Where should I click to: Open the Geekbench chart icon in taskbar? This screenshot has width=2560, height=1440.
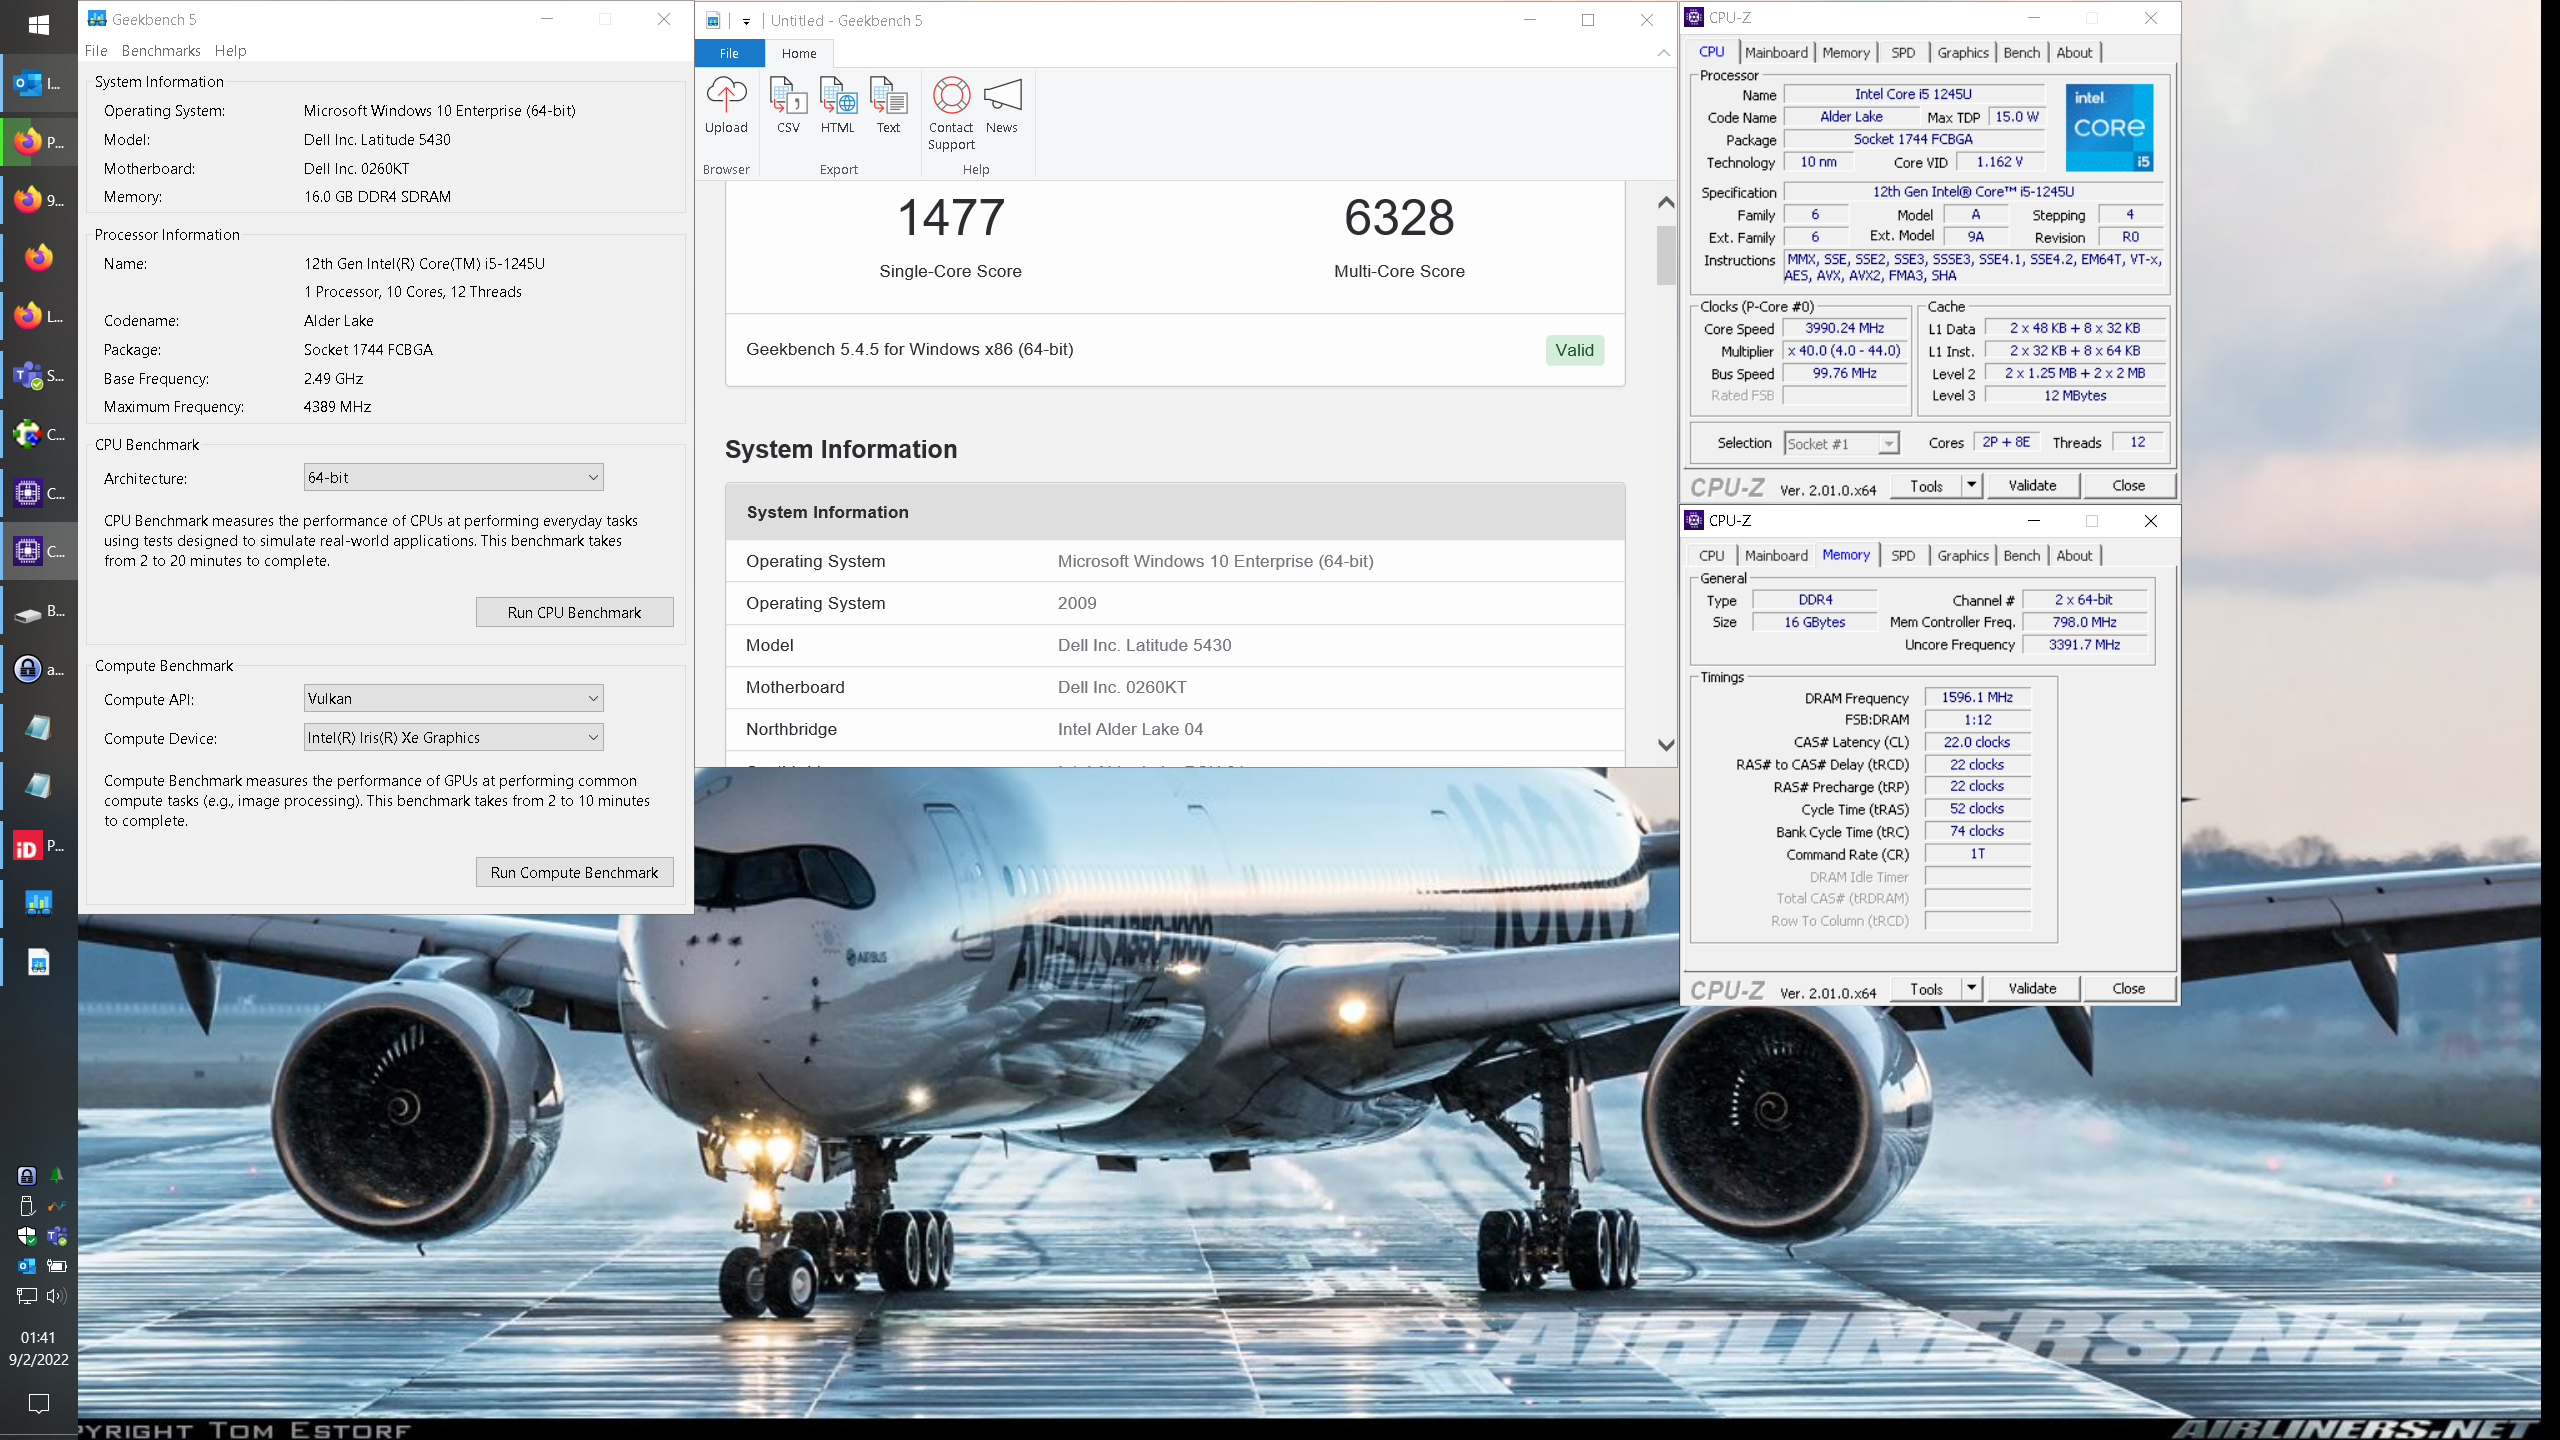coord(39,904)
